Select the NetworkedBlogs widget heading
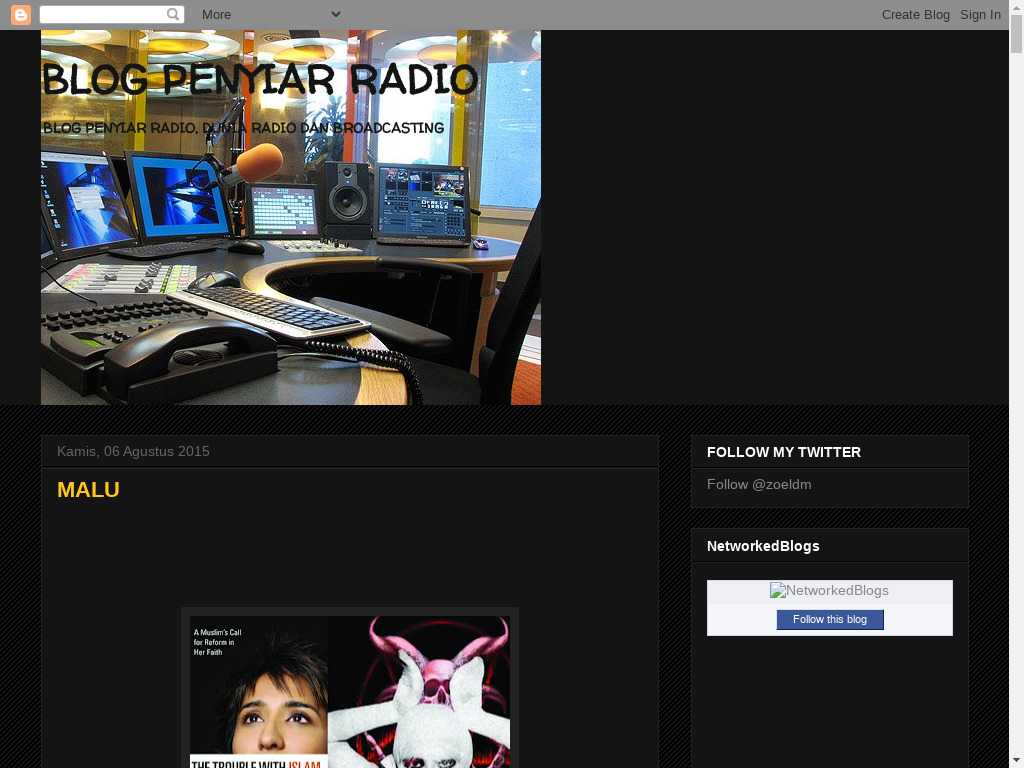 763,546
